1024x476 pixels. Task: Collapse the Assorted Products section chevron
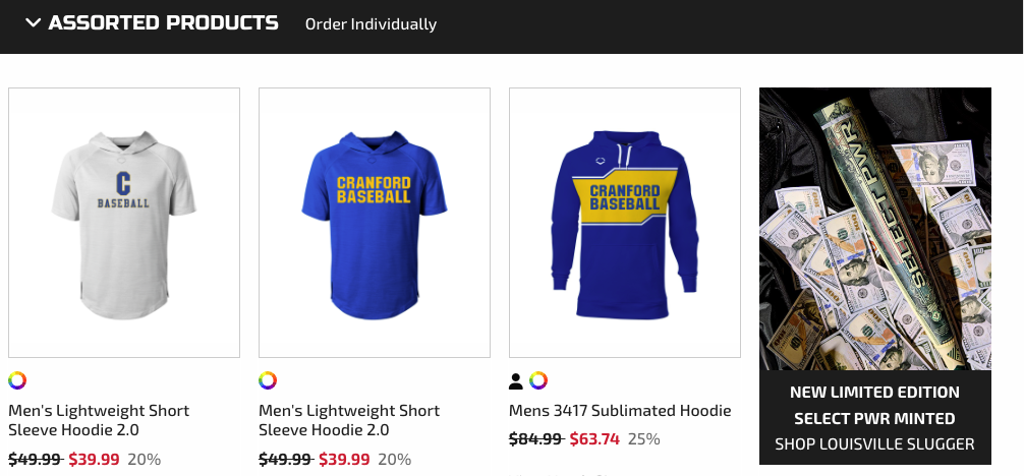pyautogui.click(x=33, y=22)
